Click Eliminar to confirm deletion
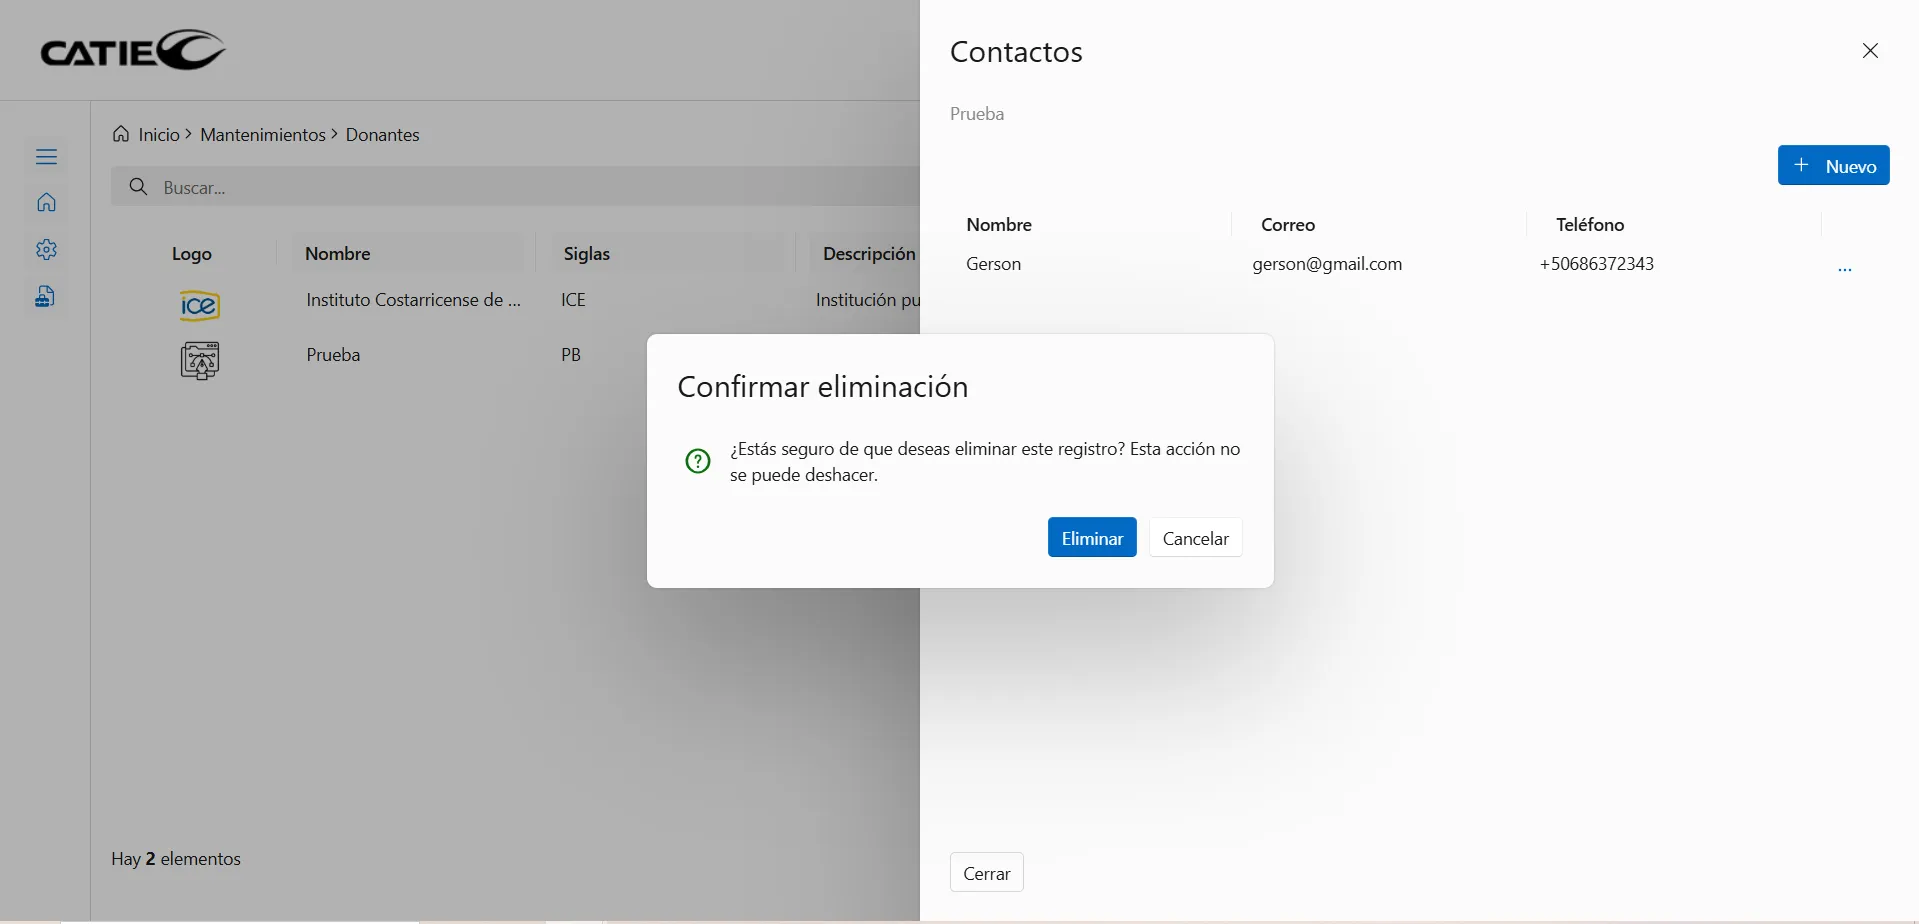Screen dimensions: 1919x924 point(1091,537)
